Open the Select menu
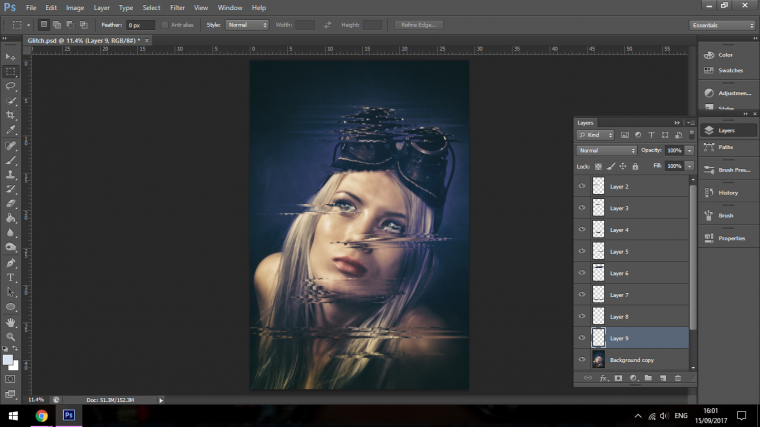The width and height of the screenshot is (760, 427). [151, 8]
